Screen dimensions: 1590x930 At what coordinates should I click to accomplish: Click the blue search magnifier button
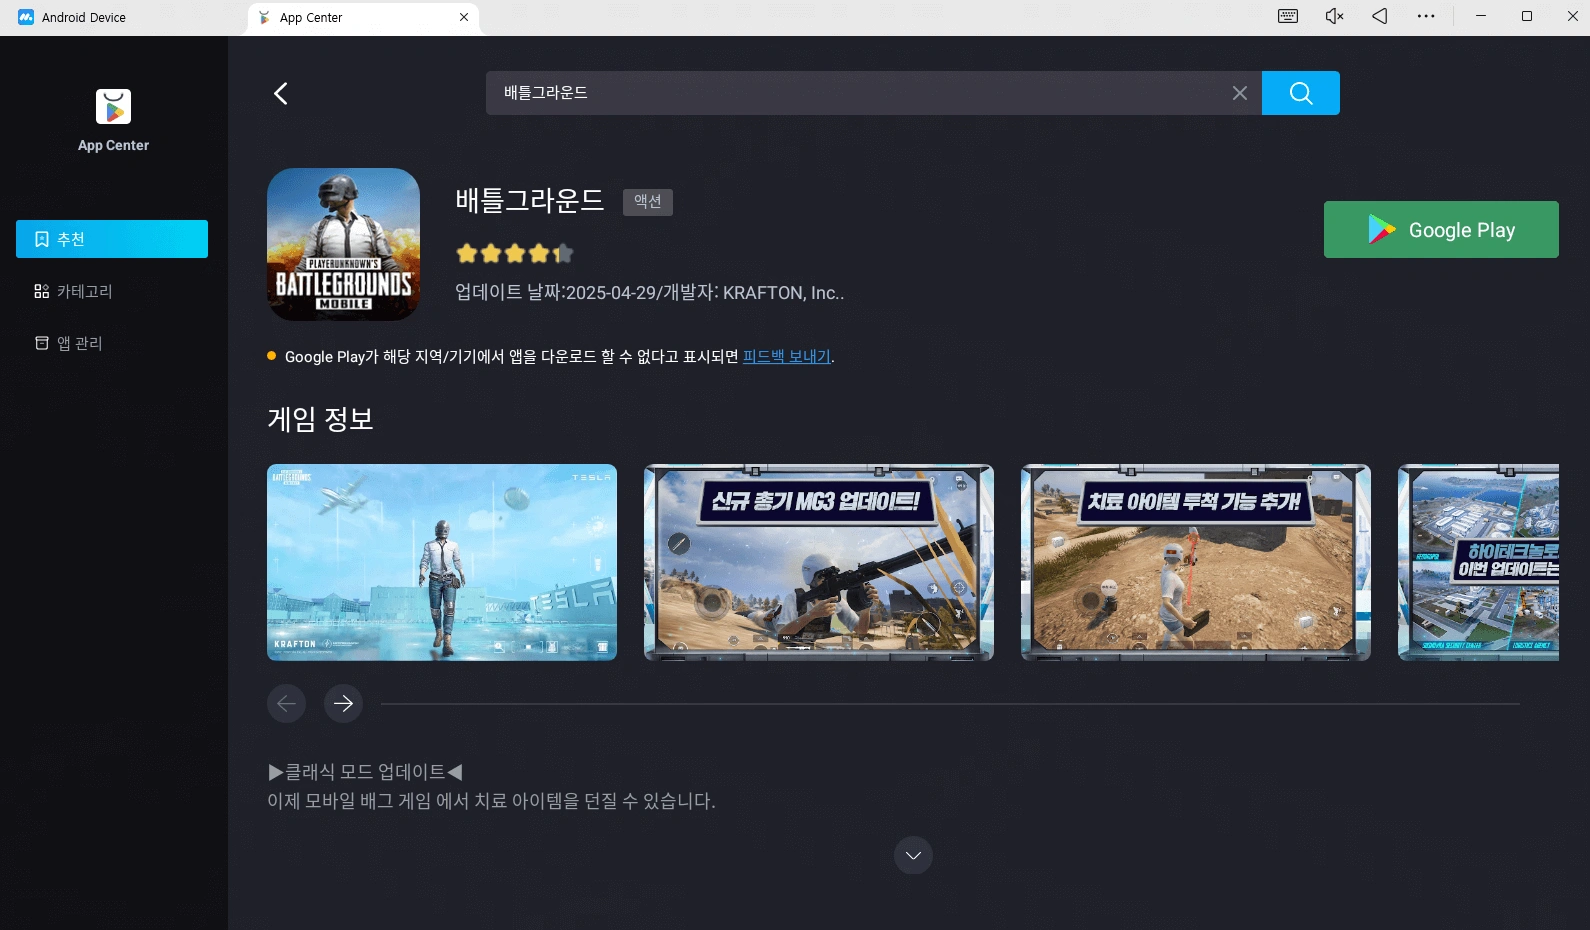pyautogui.click(x=1300, y=93)
